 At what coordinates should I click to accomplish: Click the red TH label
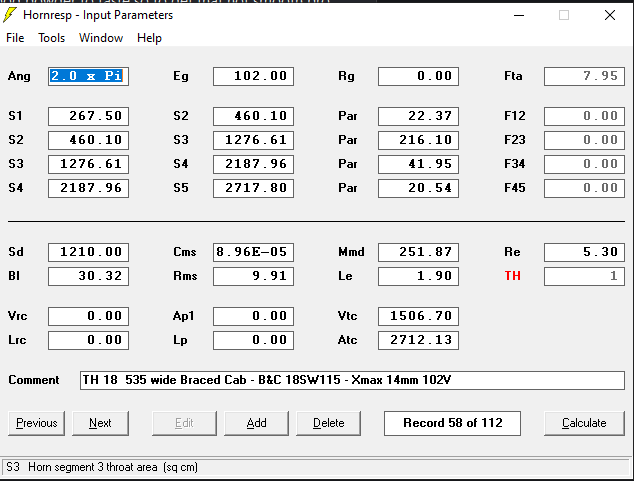pos(512,276)
